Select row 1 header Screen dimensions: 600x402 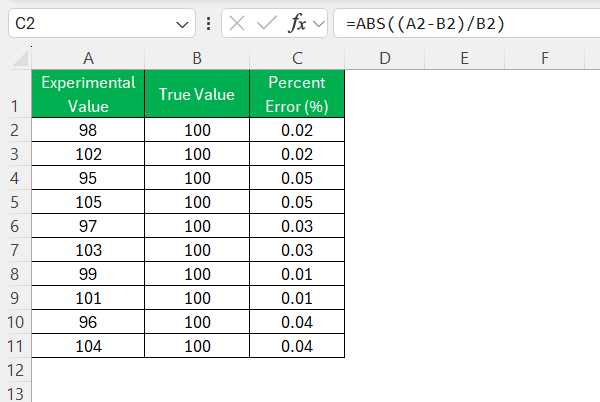point(15,94)
